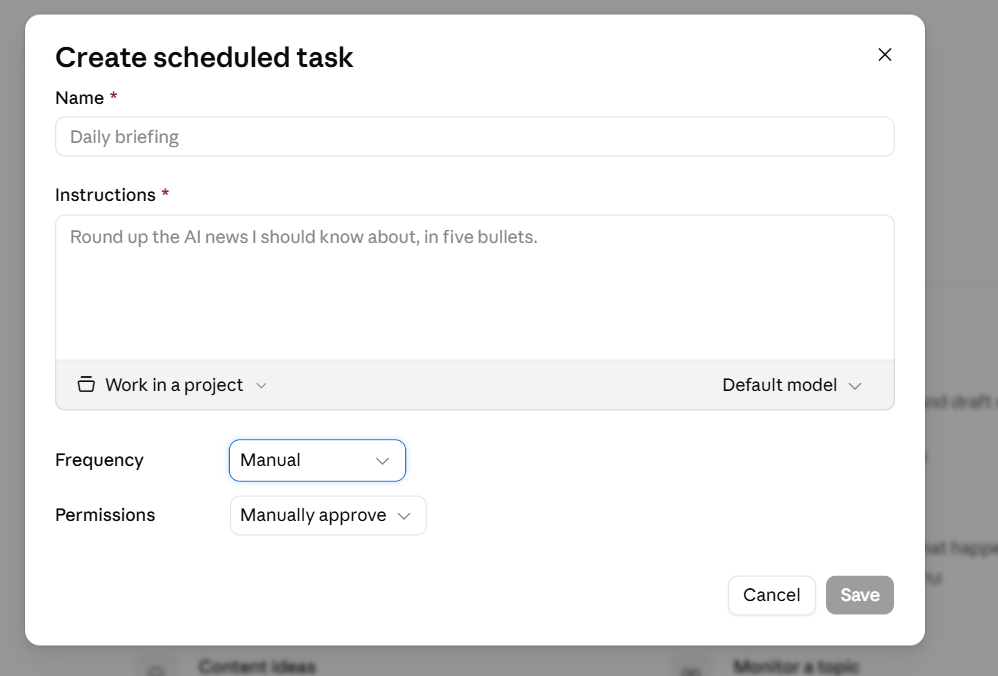The width and height of the screenshot is (998, 676).
Task: Click the Create scheduled task heading
Action: 204,57
